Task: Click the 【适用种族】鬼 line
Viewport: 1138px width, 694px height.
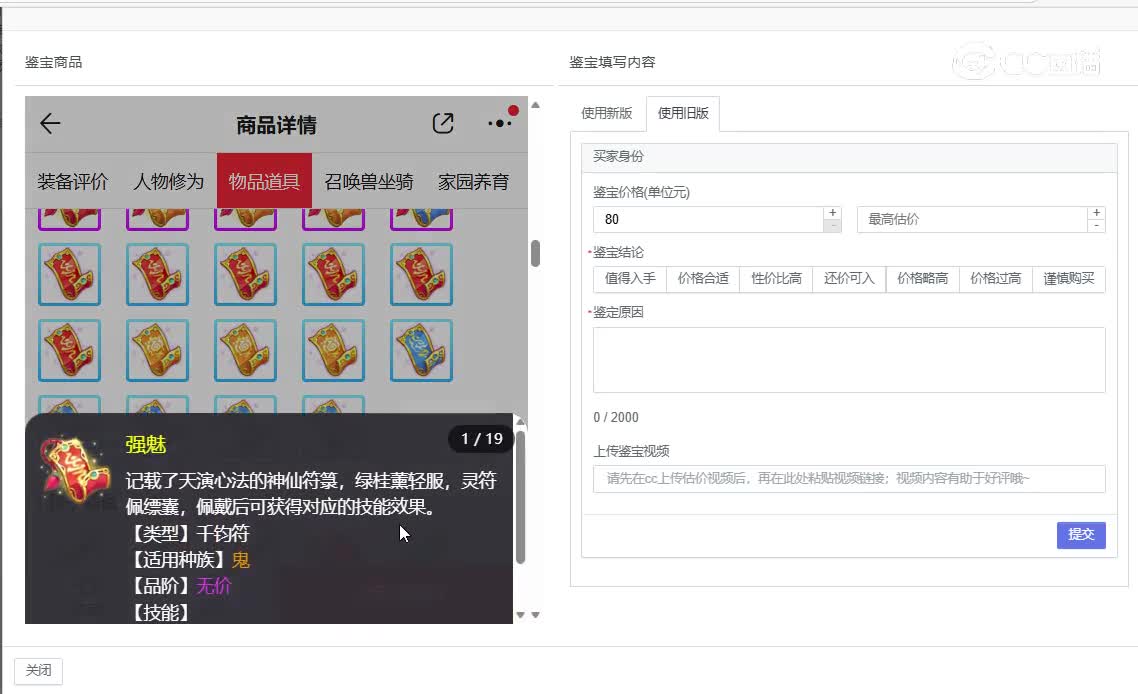Action: [x=188, y=560]
